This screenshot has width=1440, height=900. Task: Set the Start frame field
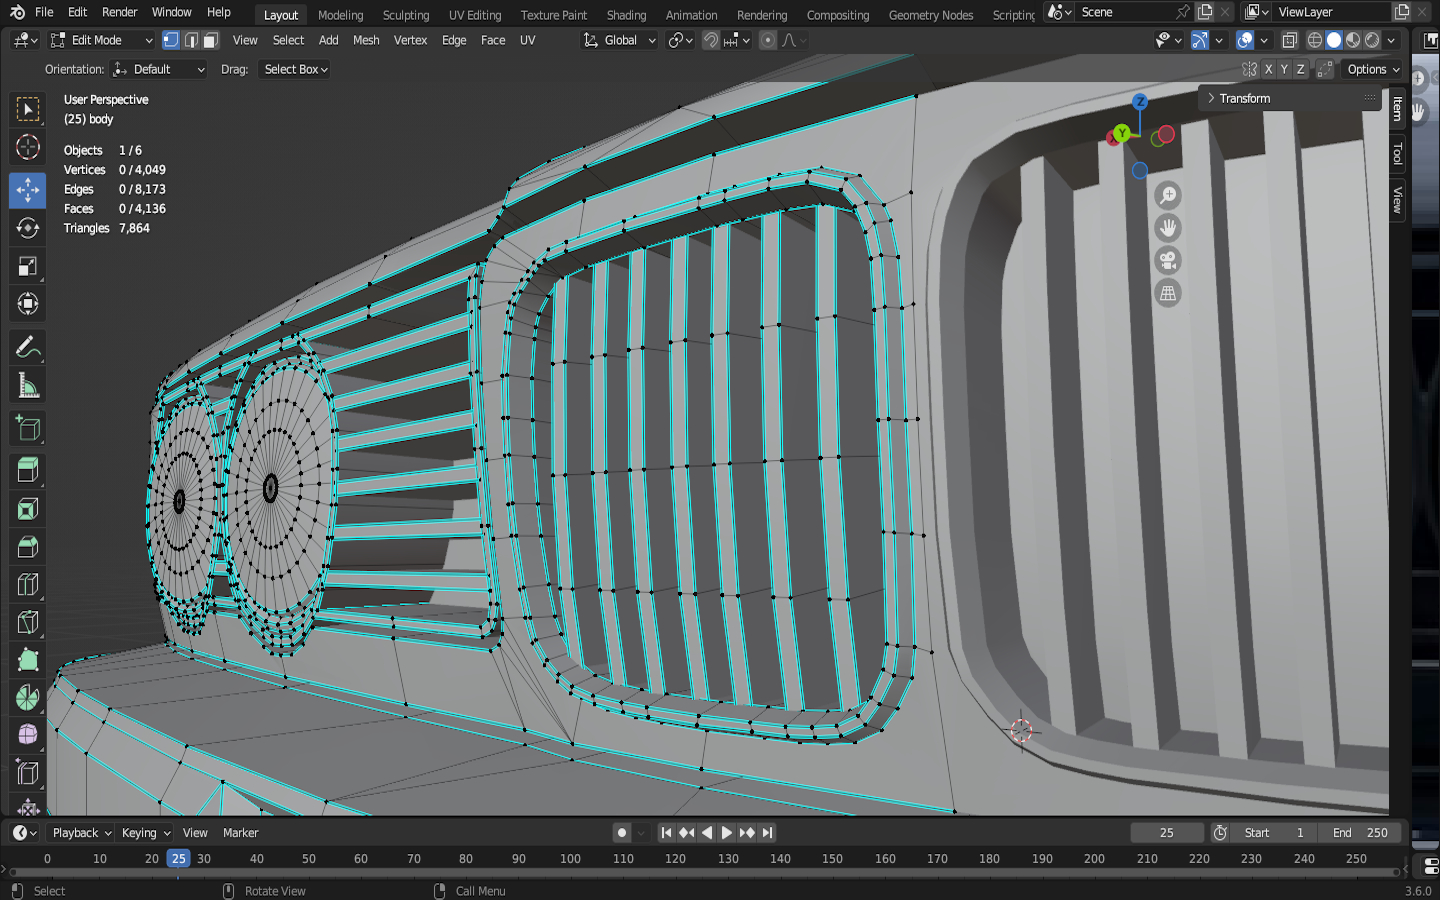point(1274,832)
